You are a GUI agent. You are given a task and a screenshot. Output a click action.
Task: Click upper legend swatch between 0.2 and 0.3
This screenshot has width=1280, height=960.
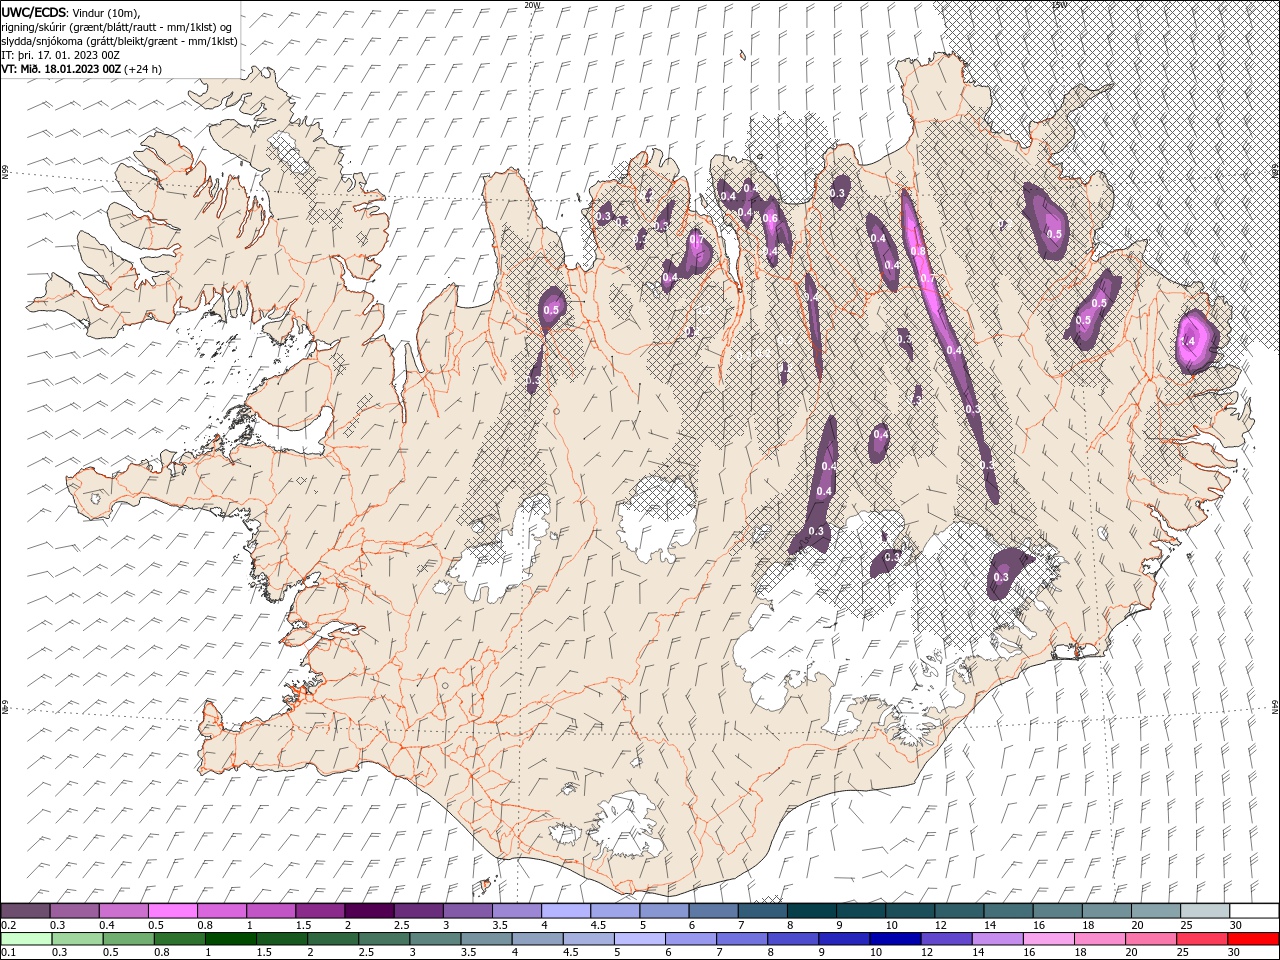(x=26, y=911)
